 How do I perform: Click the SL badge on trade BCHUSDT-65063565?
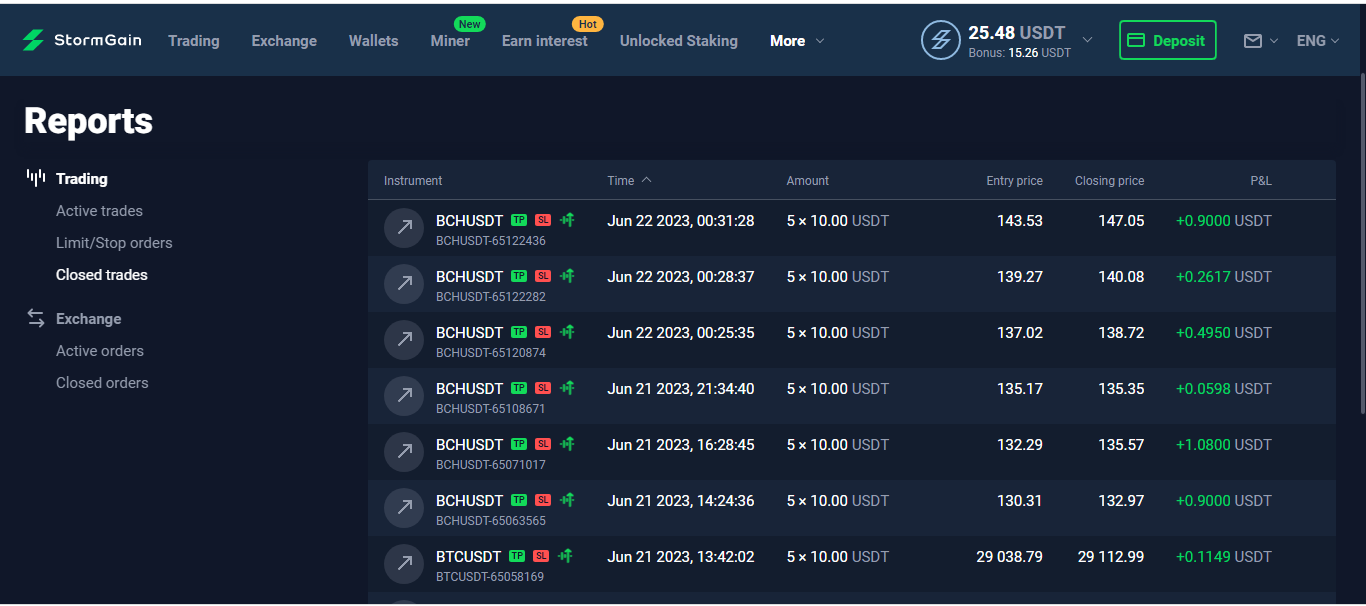543,500
